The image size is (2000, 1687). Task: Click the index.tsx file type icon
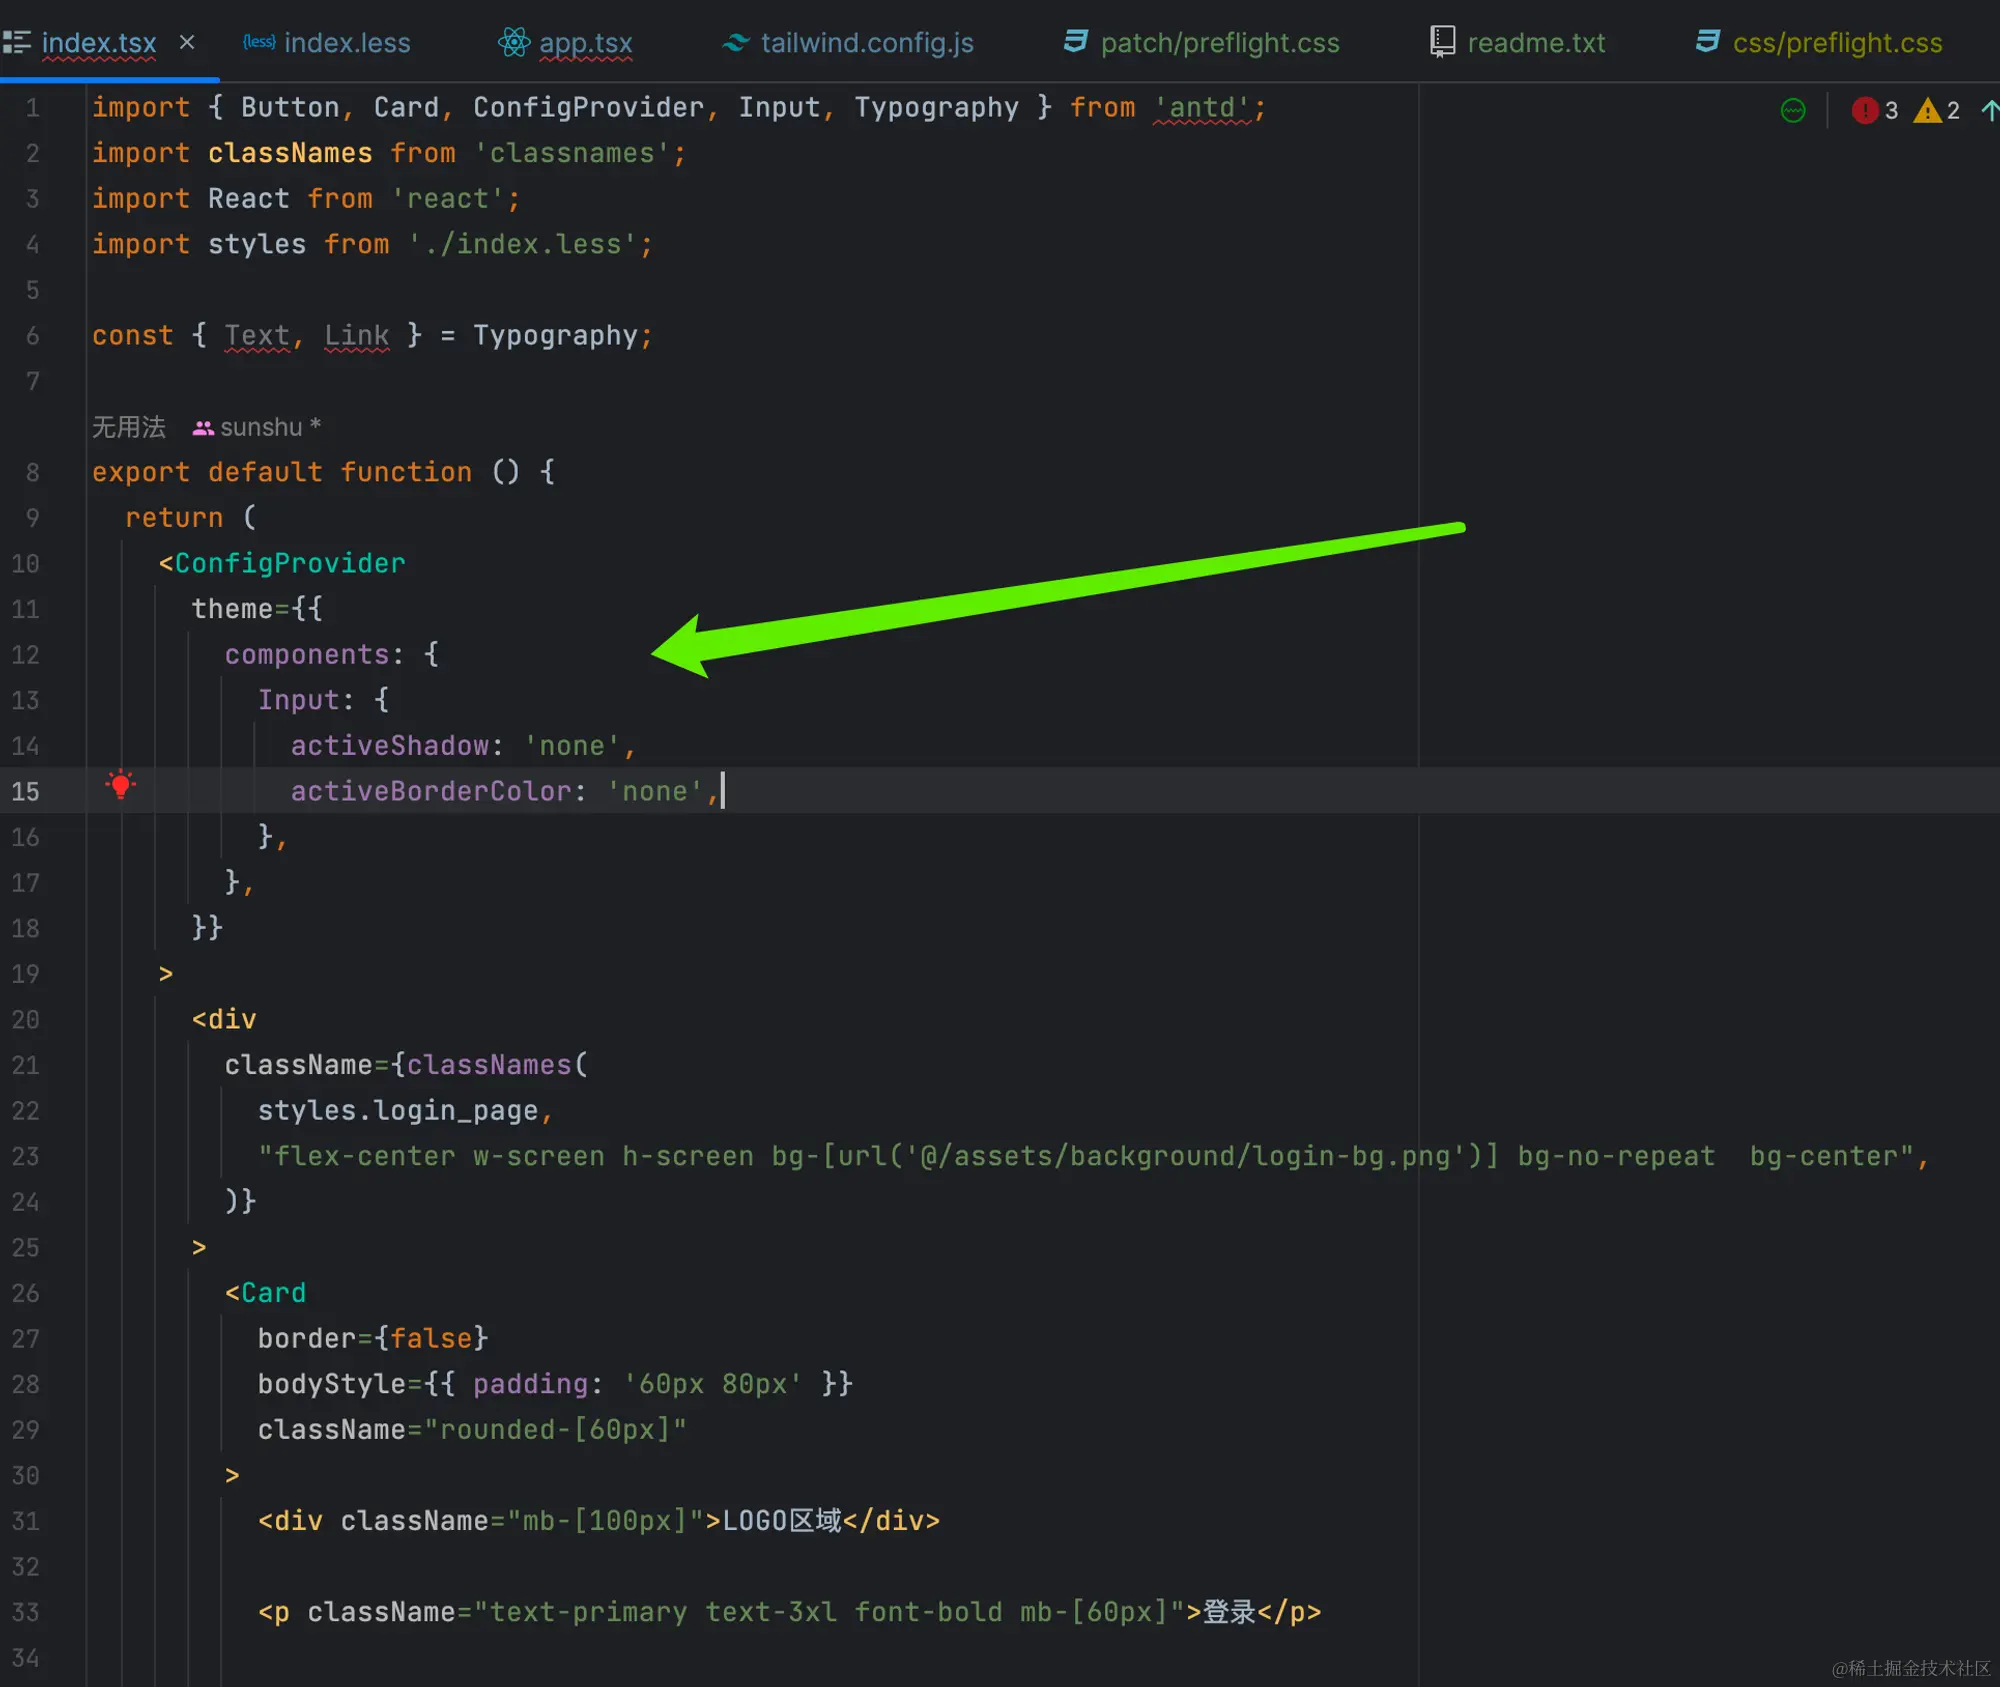coord(16,42)
